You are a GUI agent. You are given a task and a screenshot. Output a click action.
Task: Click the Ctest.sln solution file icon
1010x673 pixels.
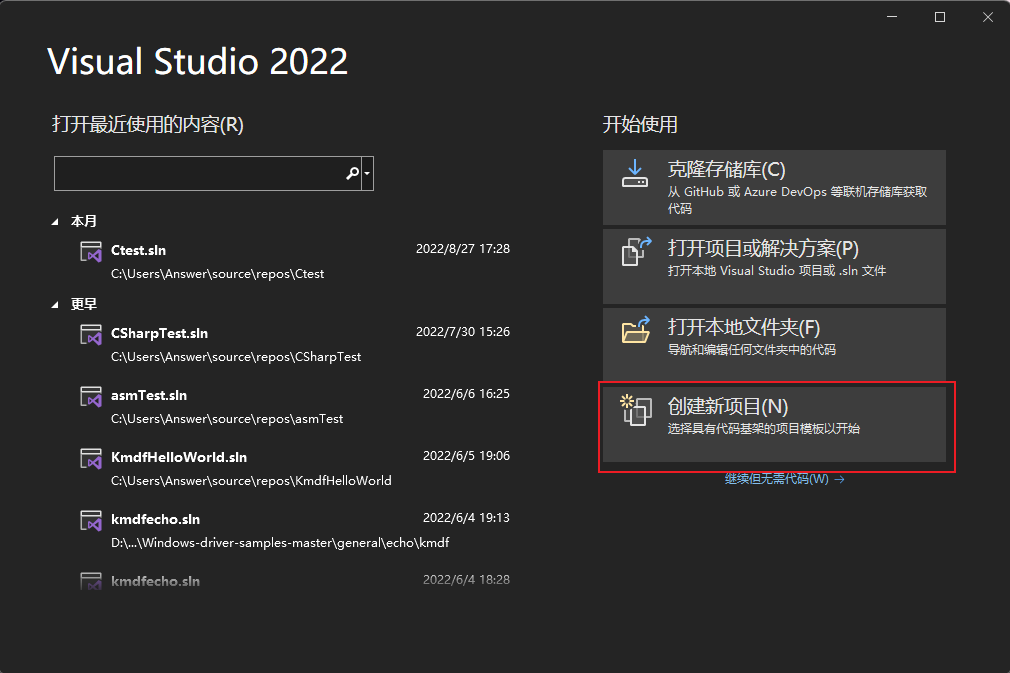point(92,252)
